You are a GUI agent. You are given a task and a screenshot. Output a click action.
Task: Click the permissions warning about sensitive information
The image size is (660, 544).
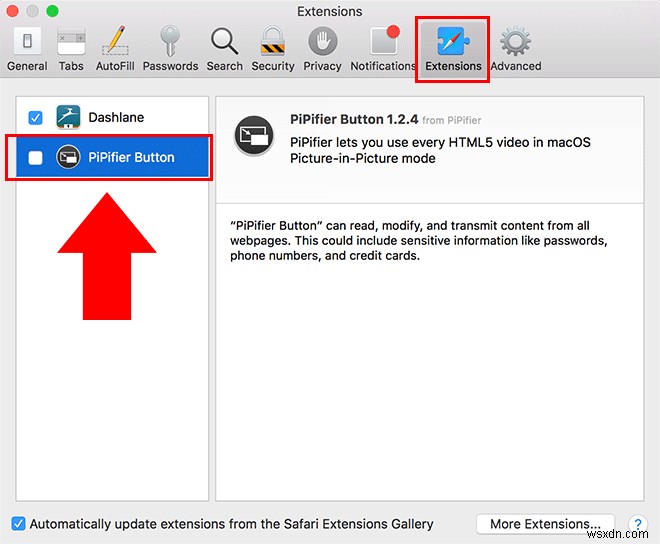click(x=419, y=240)
